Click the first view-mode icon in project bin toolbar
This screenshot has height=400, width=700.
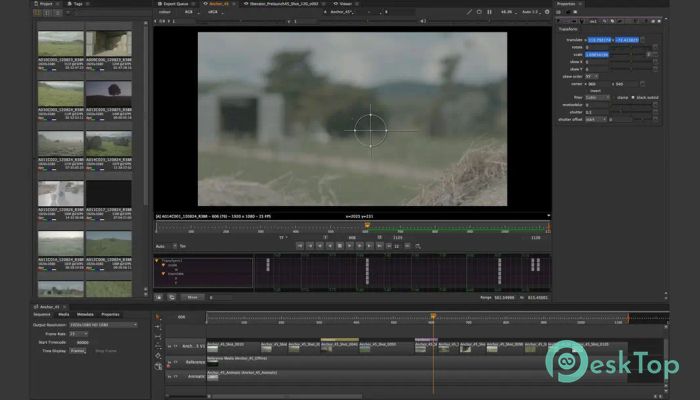[38, 12]
